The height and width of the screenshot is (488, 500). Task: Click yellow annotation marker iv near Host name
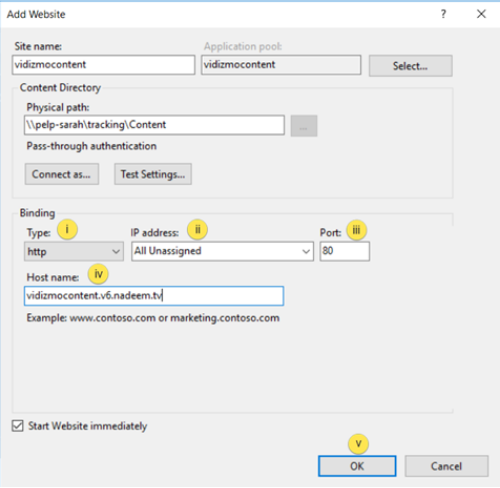98,274
